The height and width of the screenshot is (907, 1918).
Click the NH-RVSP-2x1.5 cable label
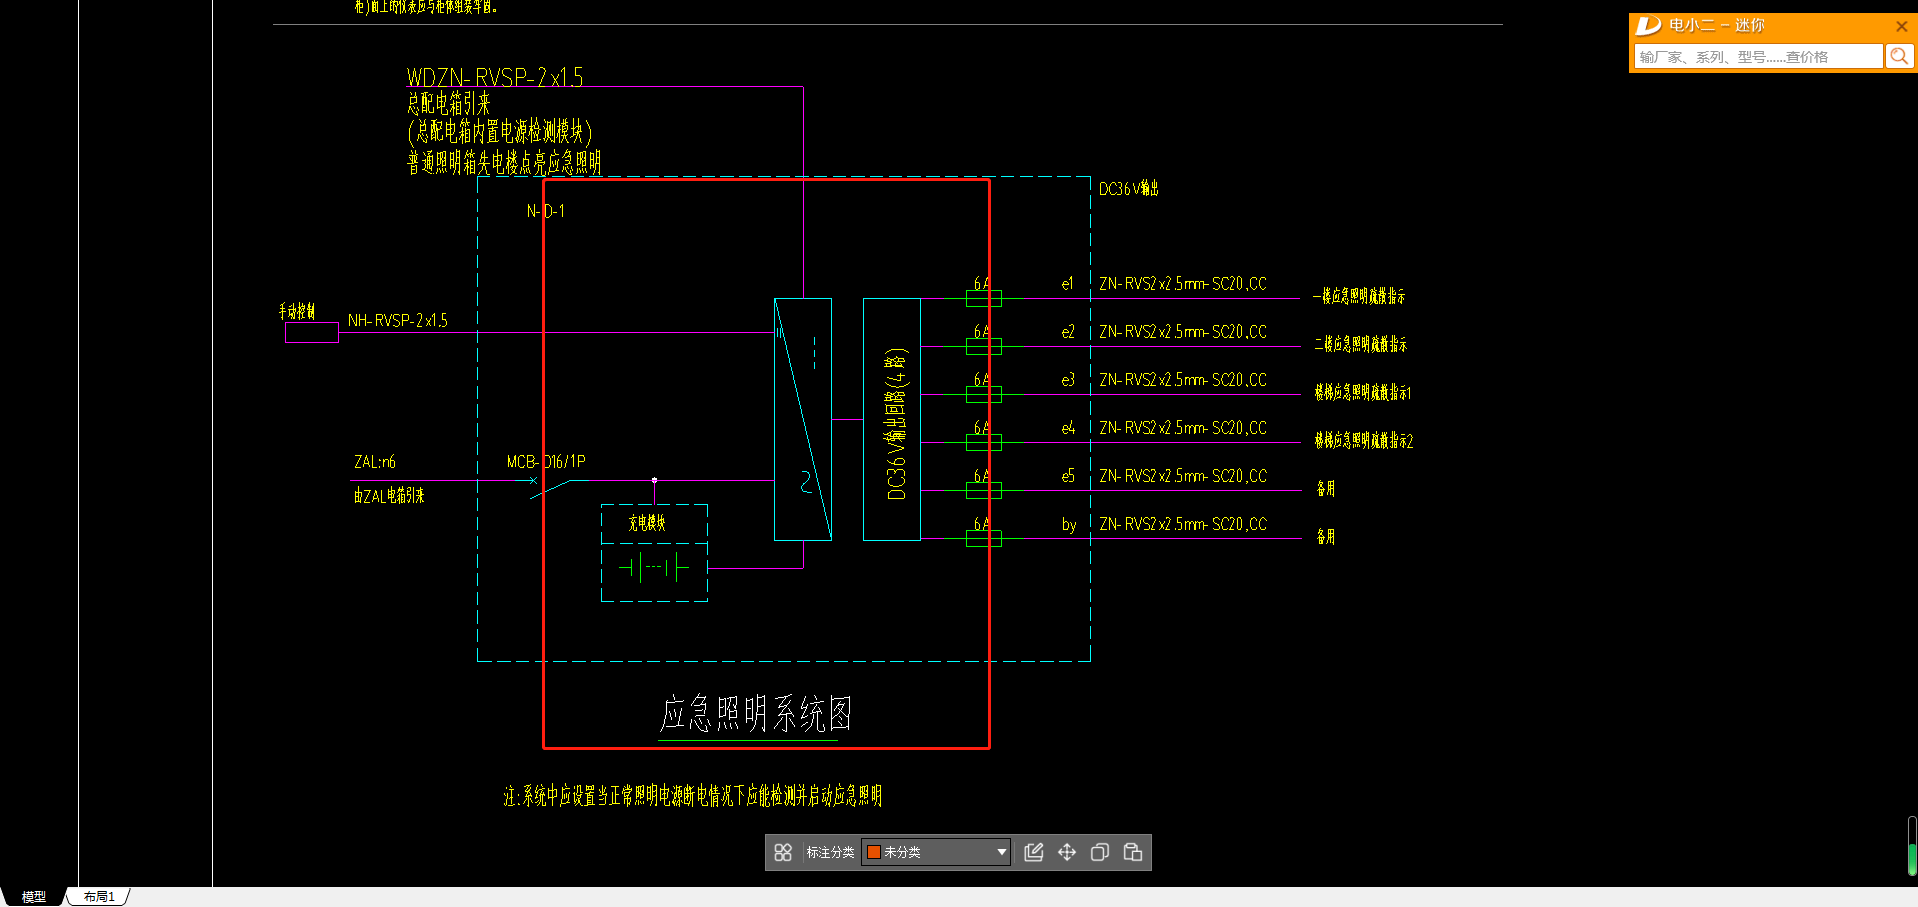(398, 320)
